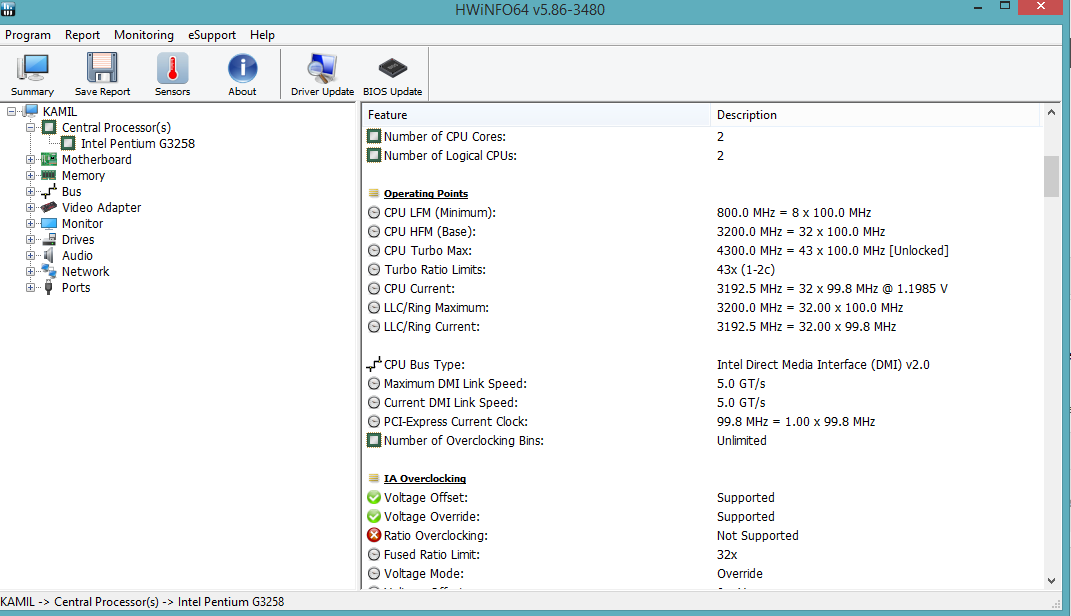Image resolution: width=1071 pixels, height=616 pixels.
Task: Select the Fused Ratio Limit row
Action: click(x=702, y=555)
